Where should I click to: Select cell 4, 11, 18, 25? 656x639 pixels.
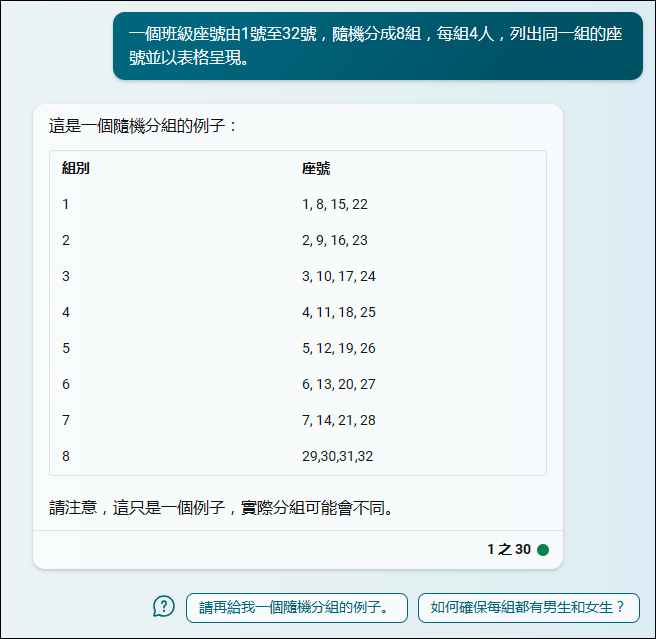339,312
